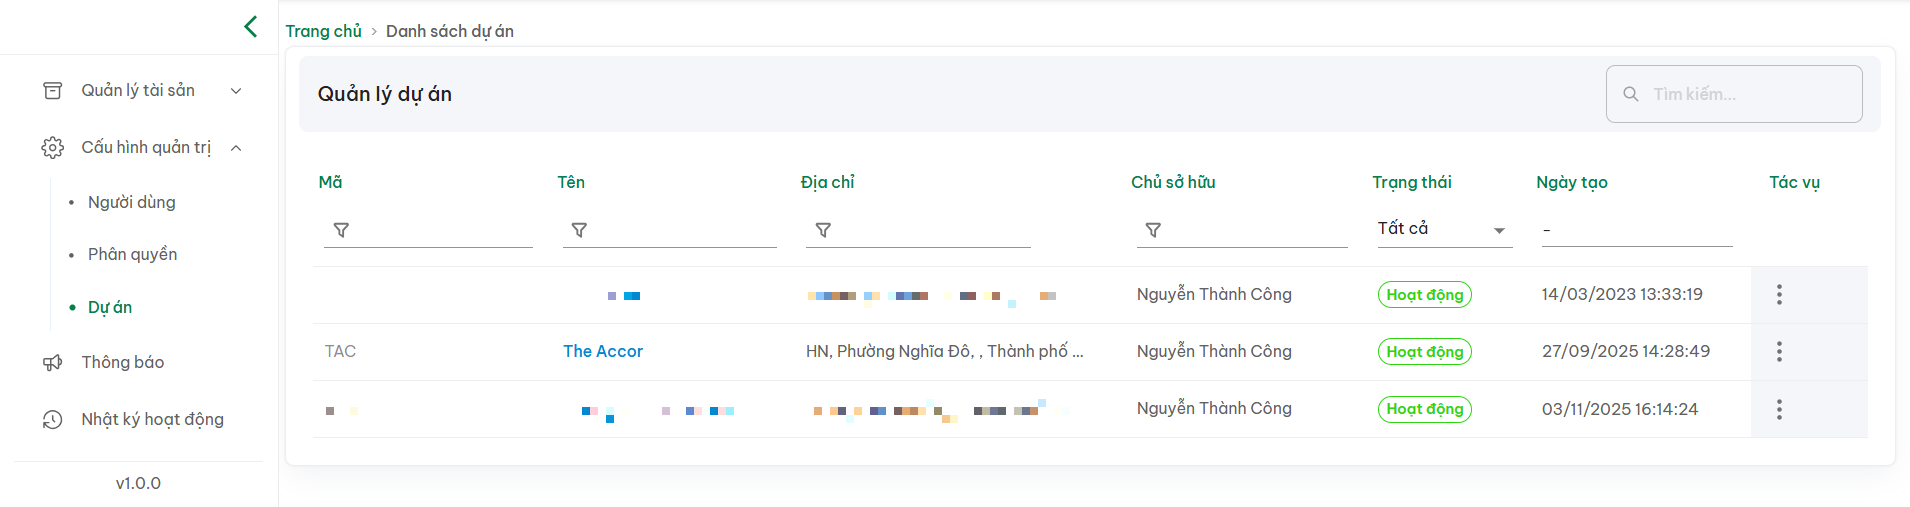This screenshot has width=1910, height=507.
Task: Collapse the sidebar with the back chevron
Action: pos(251,27)
